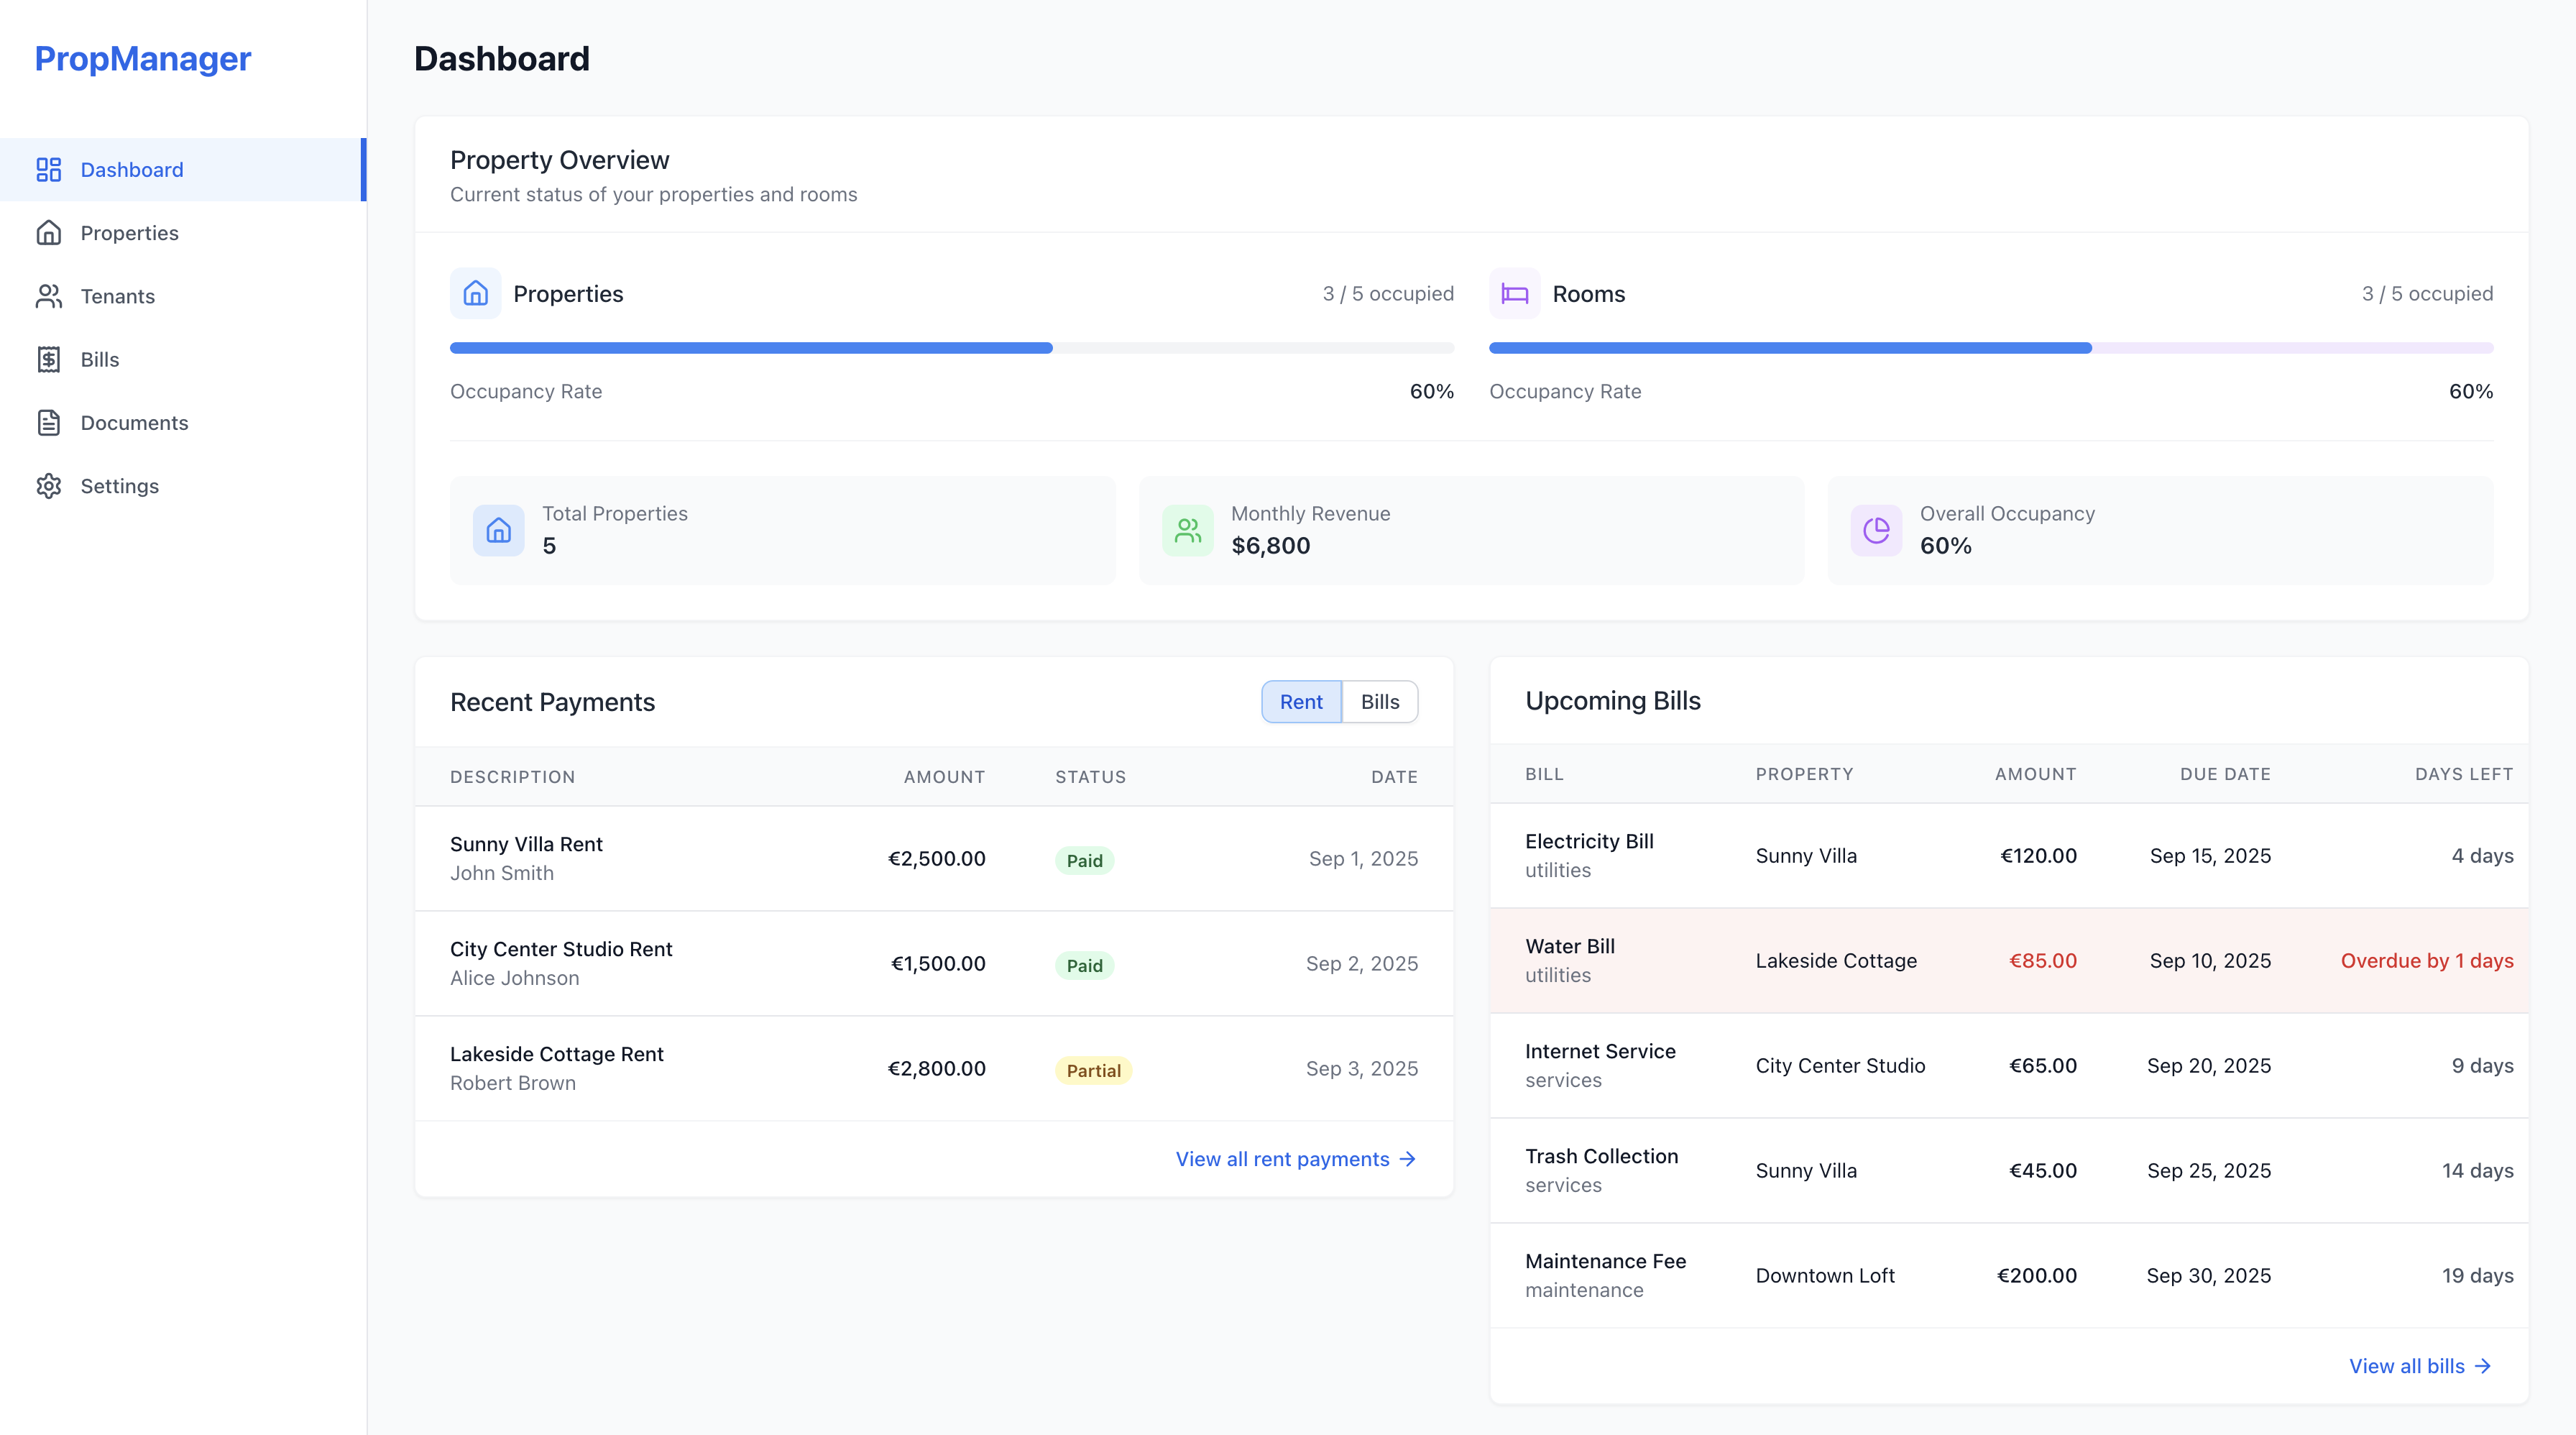Follow the View all bills link
The height and width of the screenshot is (1435, 2576).
click(2419, 1366)
